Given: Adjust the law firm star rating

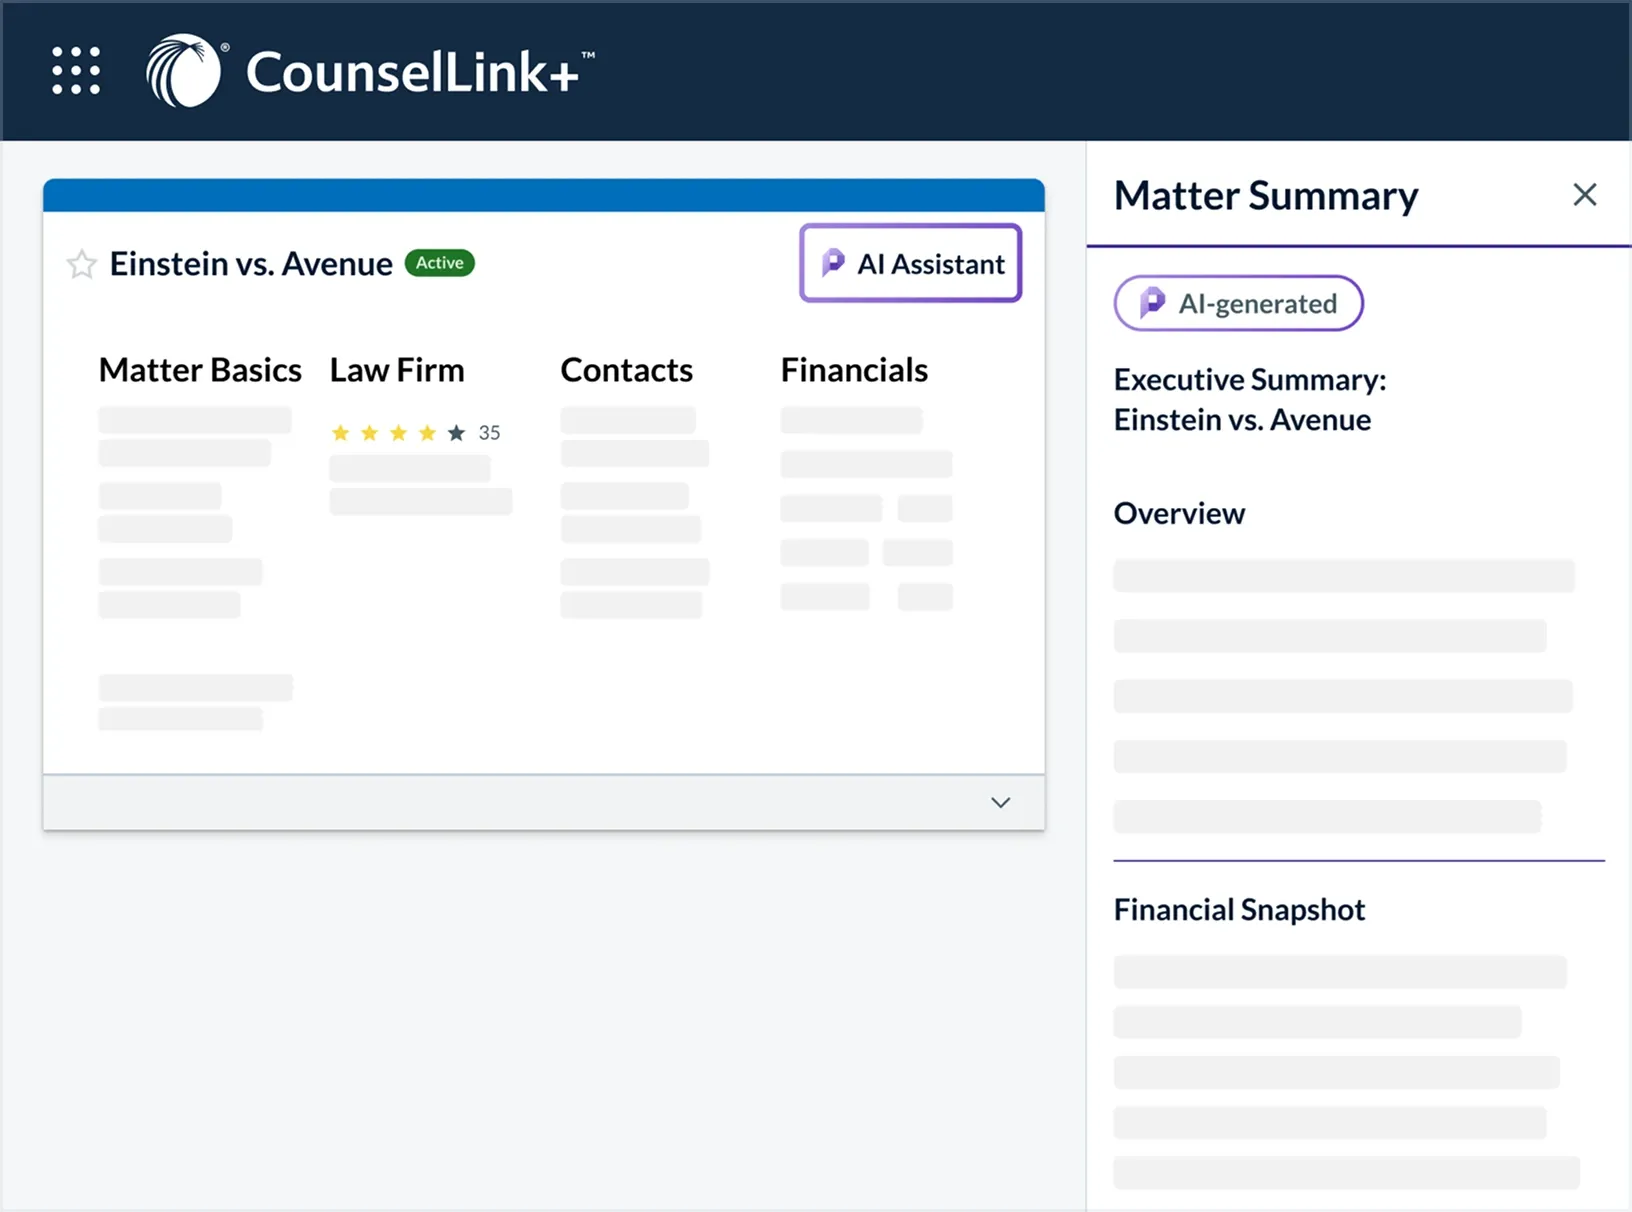Looking at the screenshot, I should coord(398,432).
